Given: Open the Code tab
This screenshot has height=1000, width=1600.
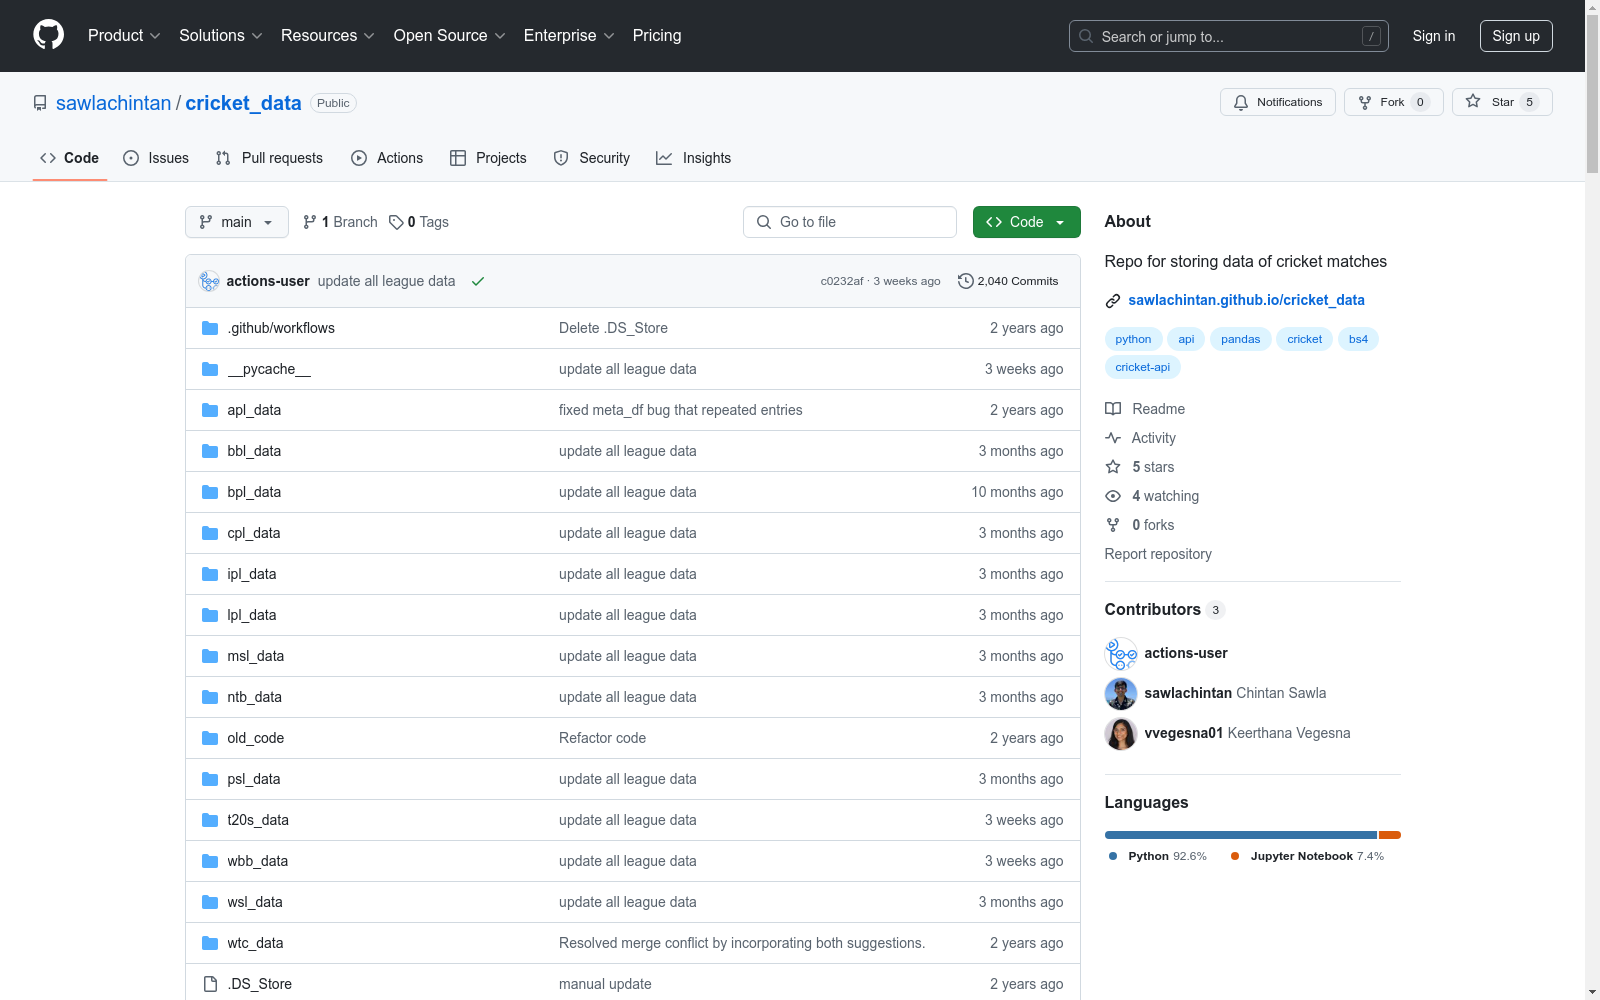Looking at the screenshot, I should coord(70,158).
